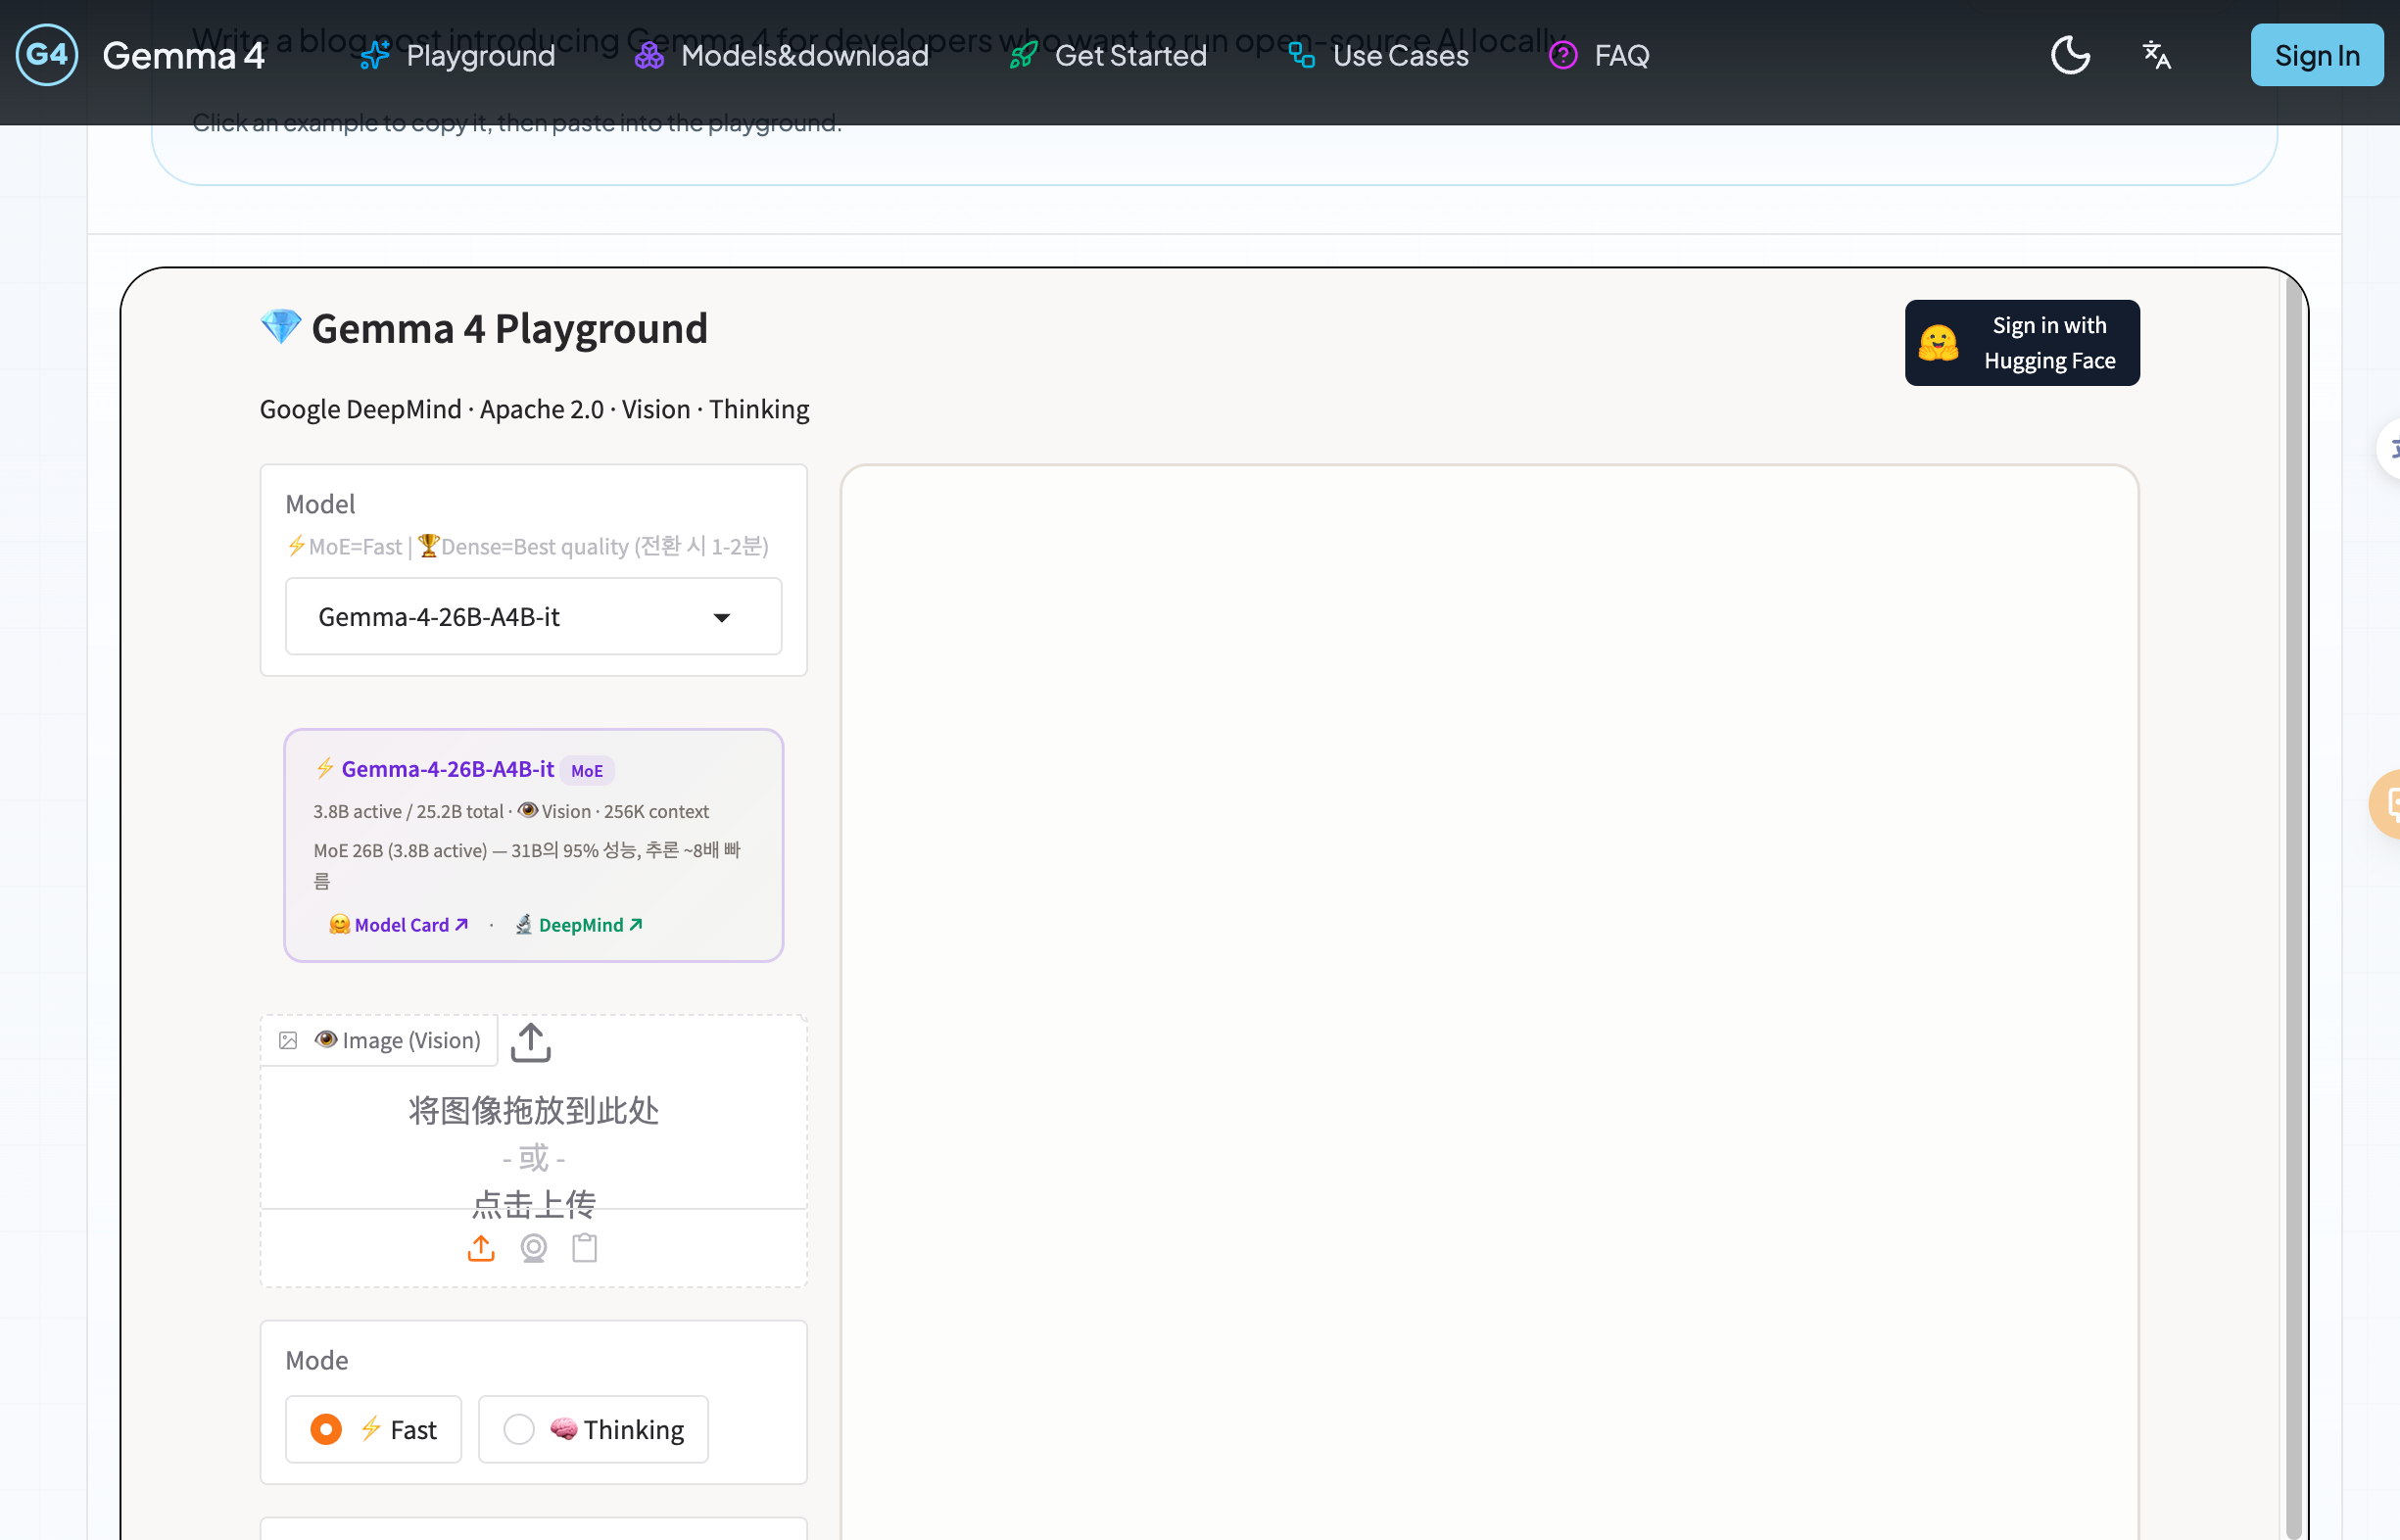This screenshot has width=2400, height=1540.
Task: Click the Sign In button
Action: (2316, 55)
